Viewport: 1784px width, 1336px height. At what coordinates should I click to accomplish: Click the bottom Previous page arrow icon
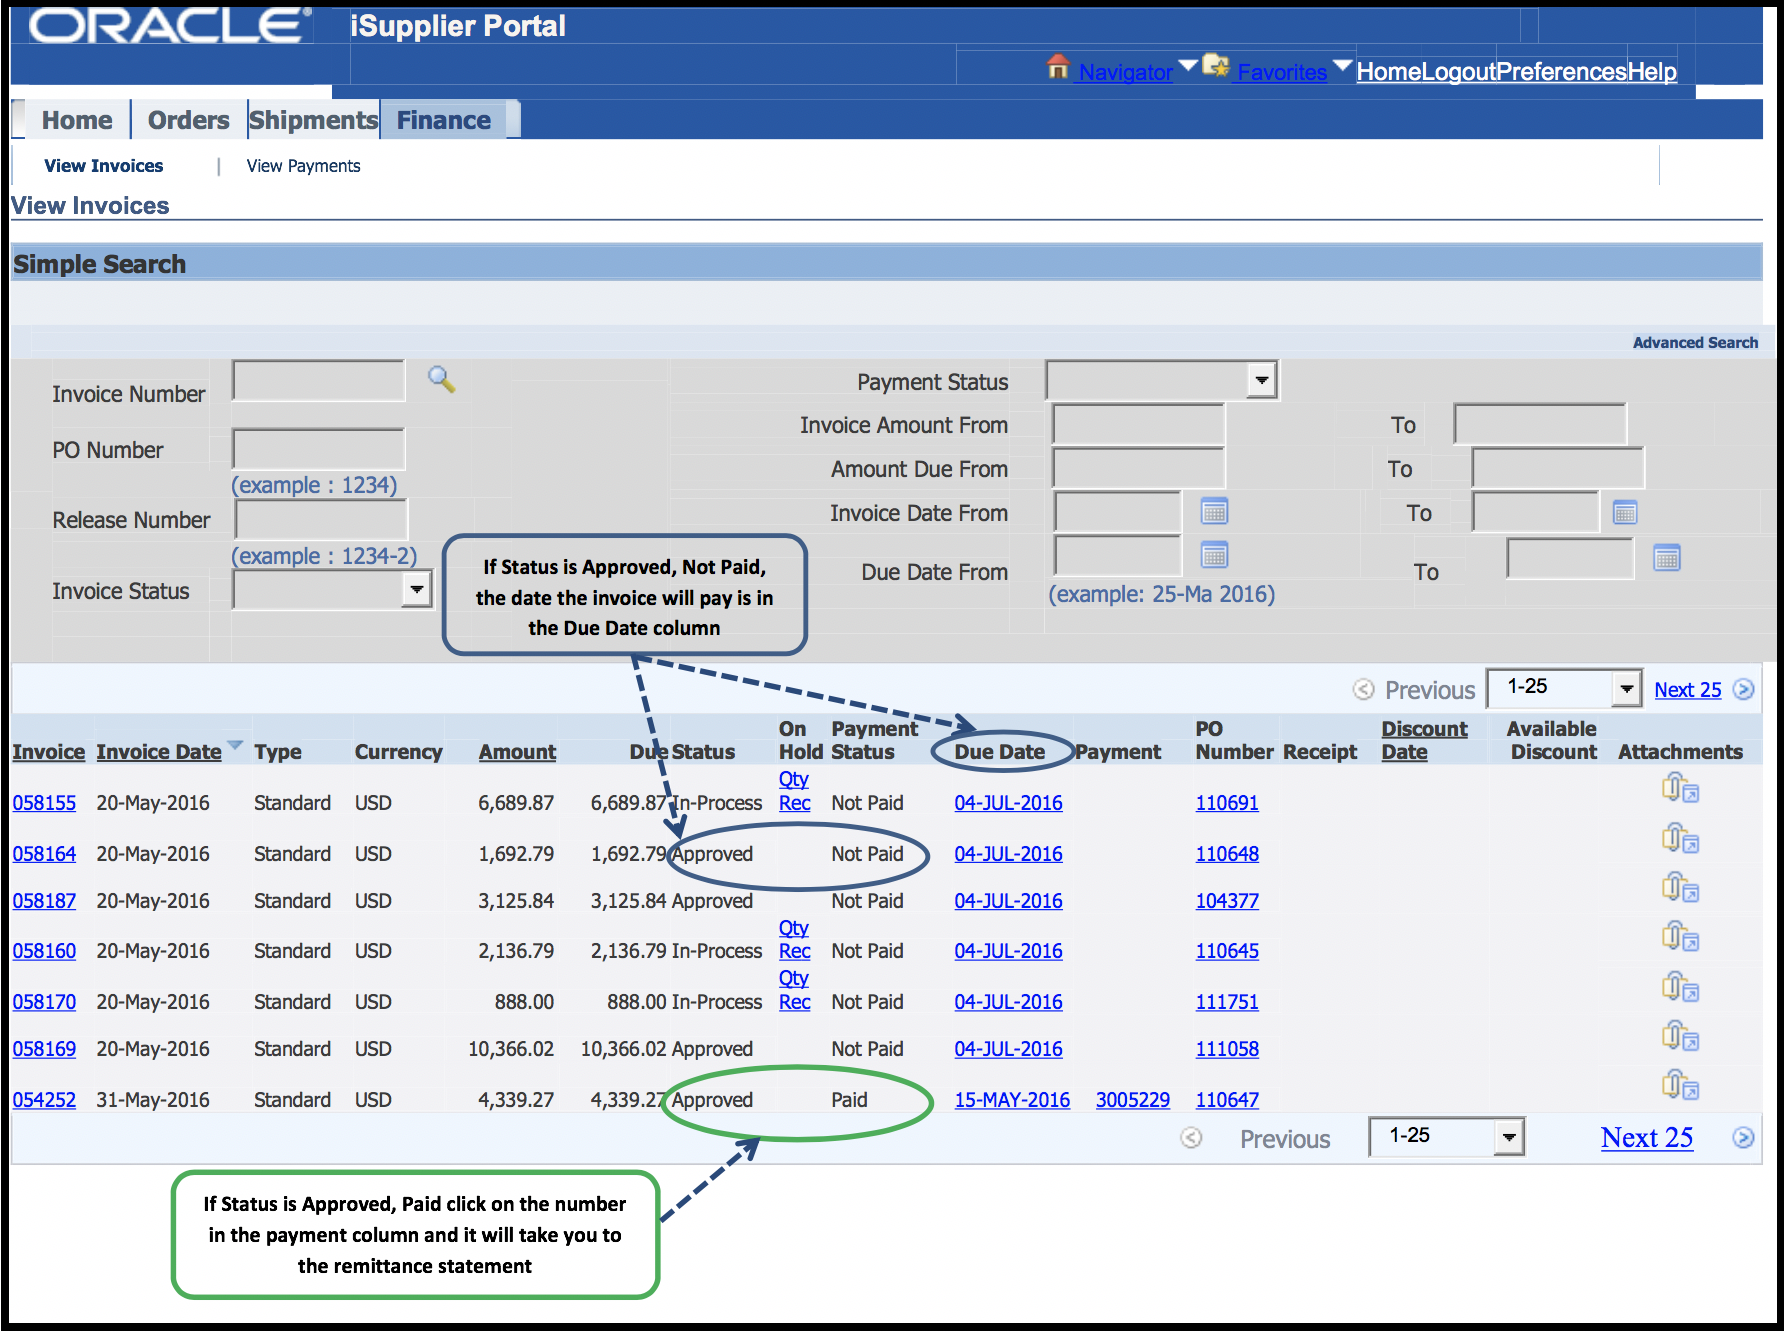(x=1191, y=1138)
